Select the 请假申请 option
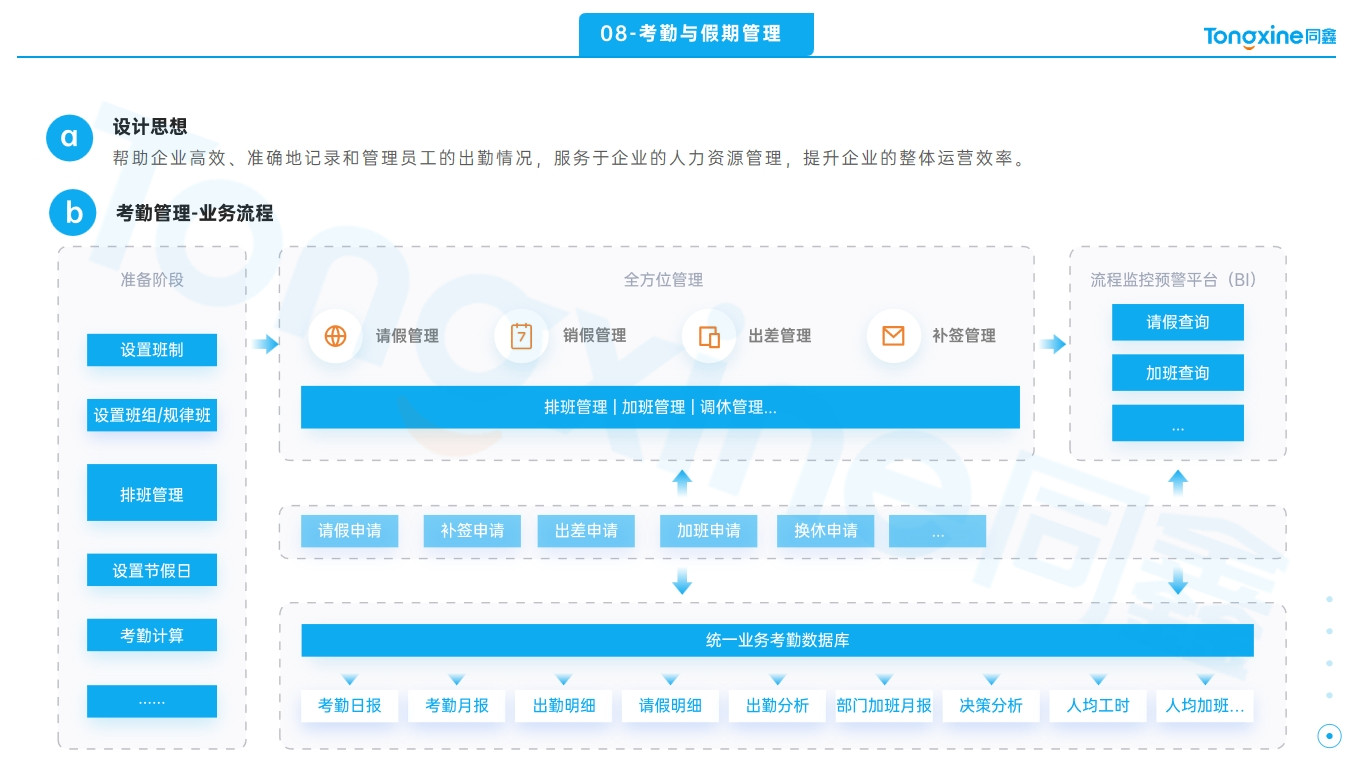The image size is (1356, 769). tap(349, 531)
